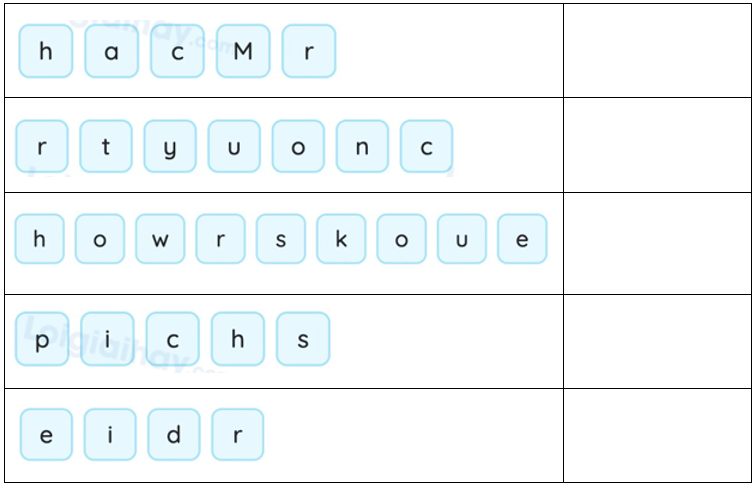Click the empty answer cell beside 'hacMr'
Screen dimensions: 756x486
pyautogui.click(x=656, y=51)
